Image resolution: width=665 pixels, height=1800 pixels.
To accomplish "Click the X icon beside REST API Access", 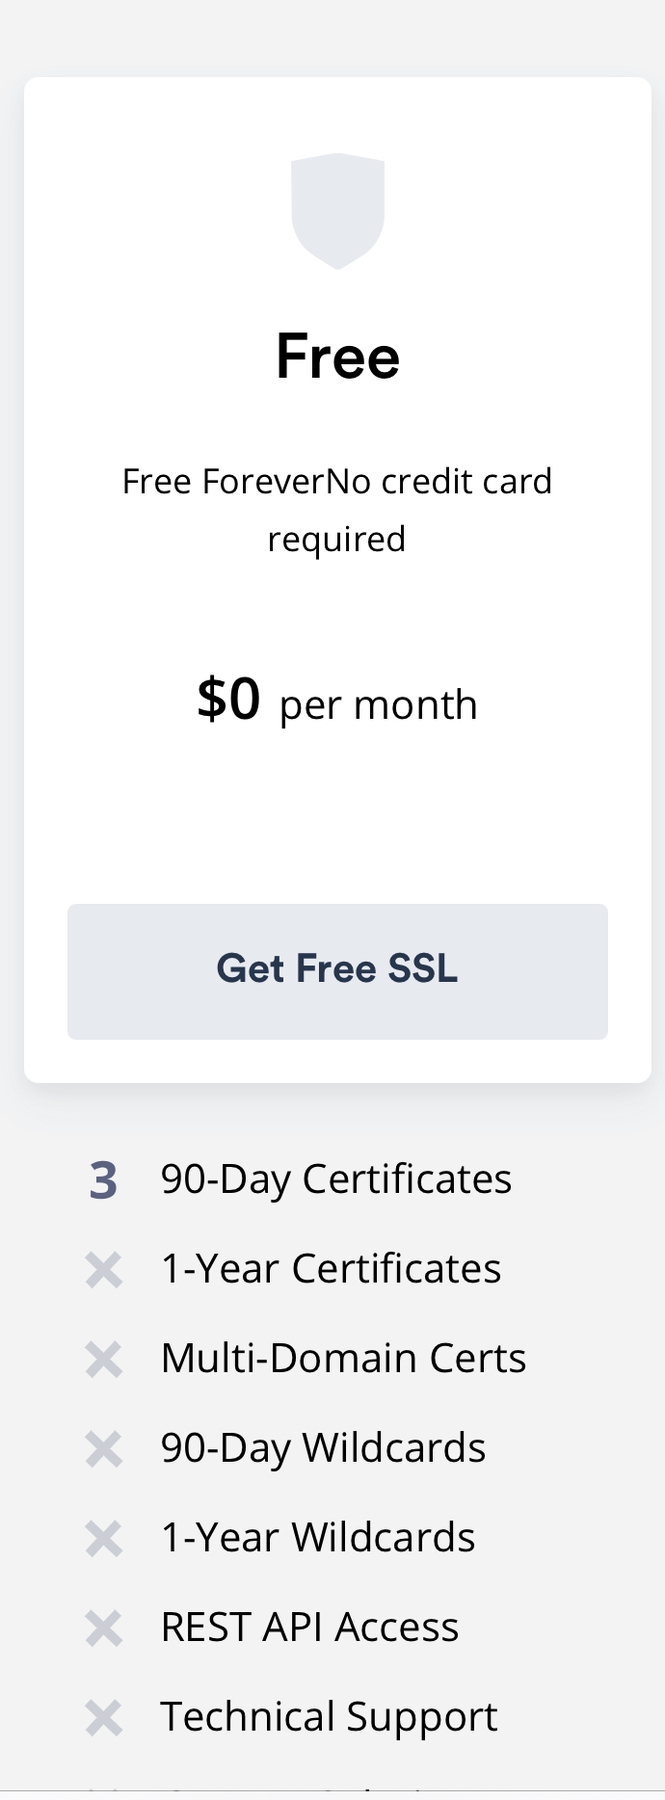I will (x=104, y=1629).
